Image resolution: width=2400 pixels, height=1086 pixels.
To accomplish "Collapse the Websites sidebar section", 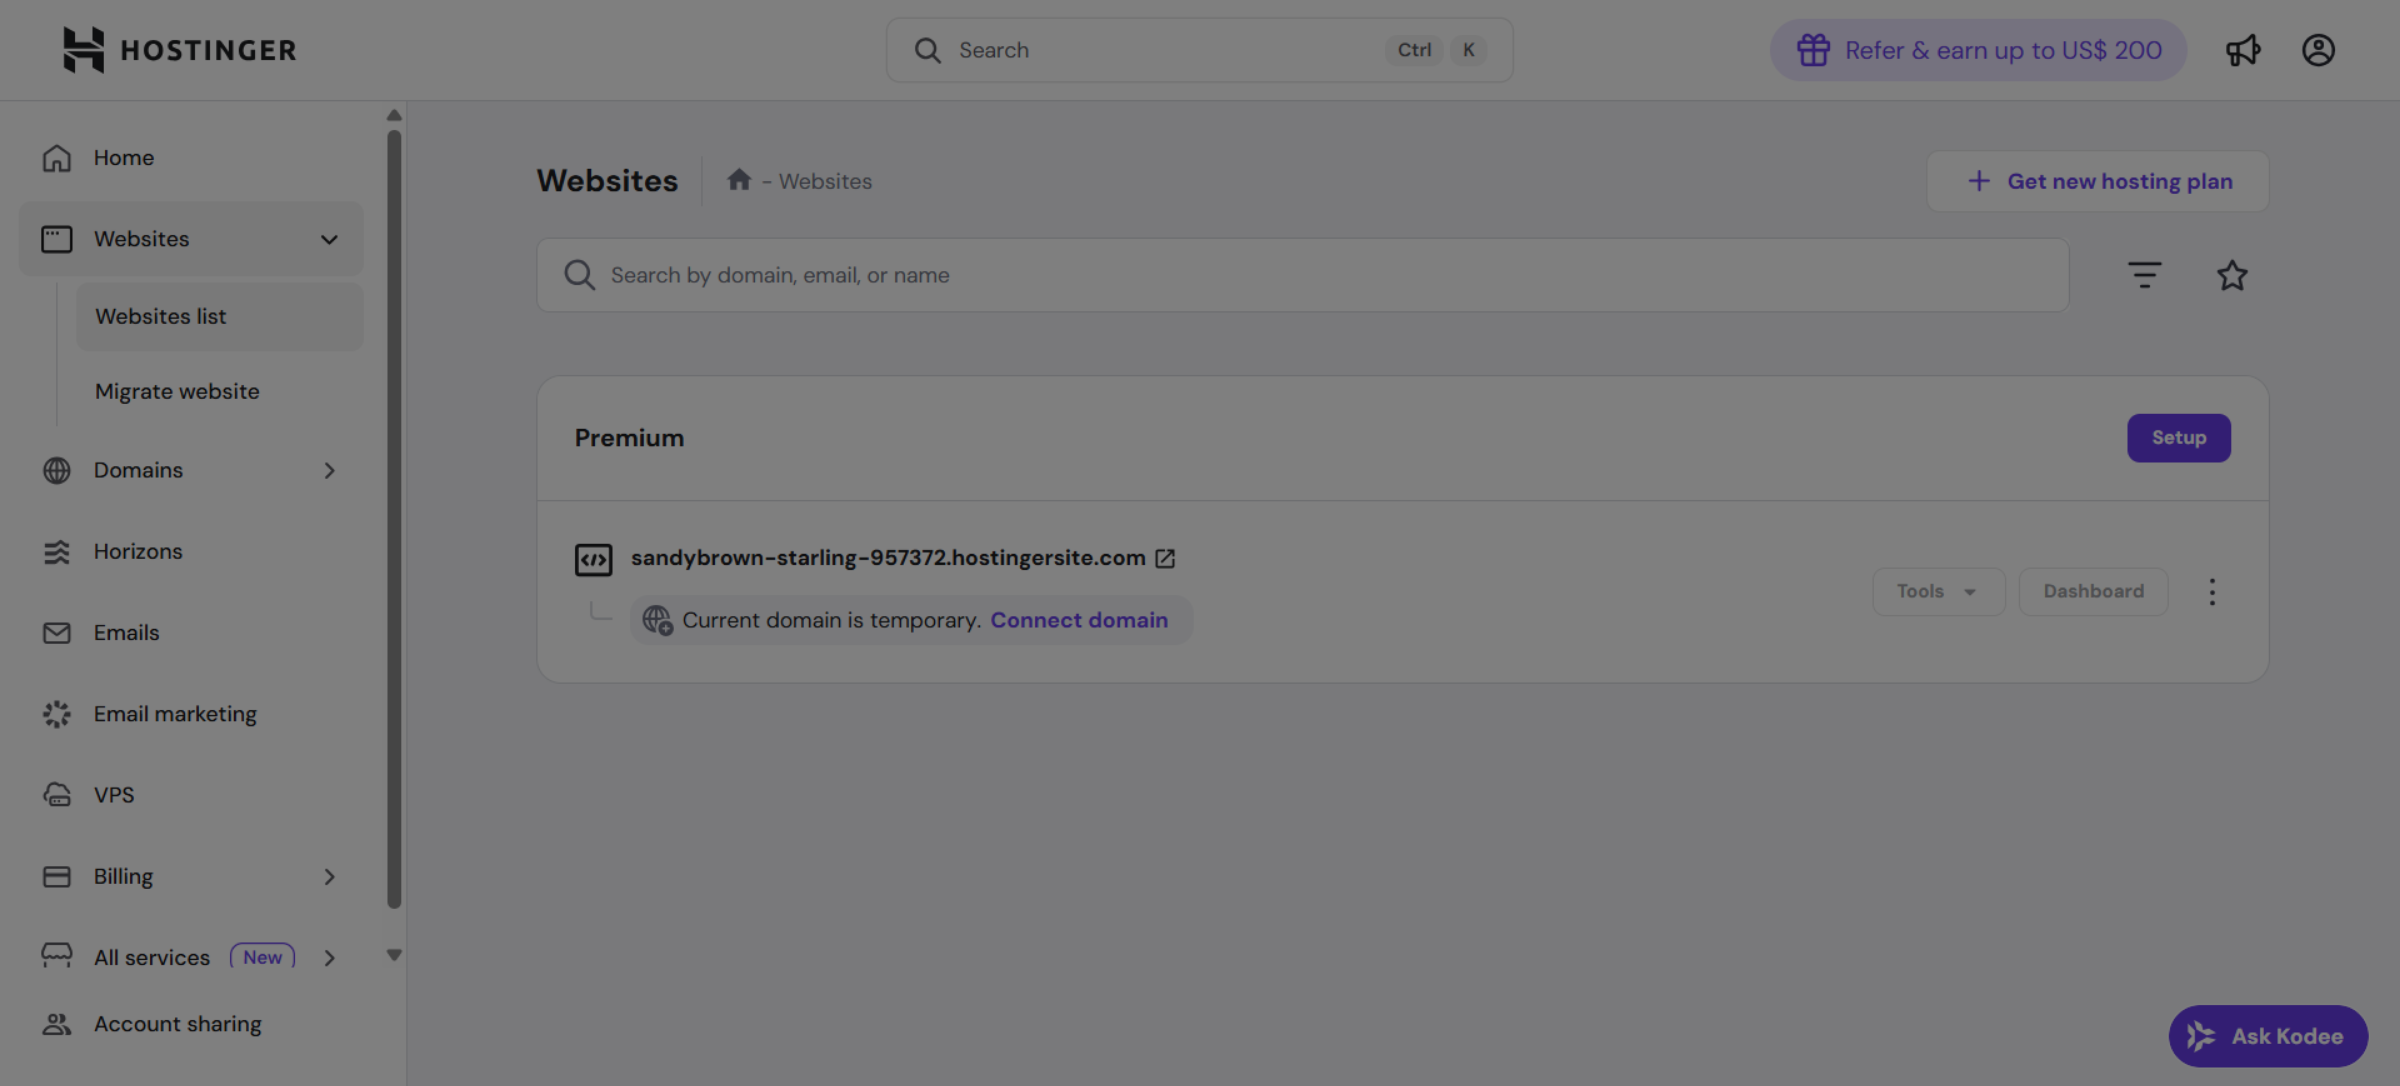I will coord(329,240).
